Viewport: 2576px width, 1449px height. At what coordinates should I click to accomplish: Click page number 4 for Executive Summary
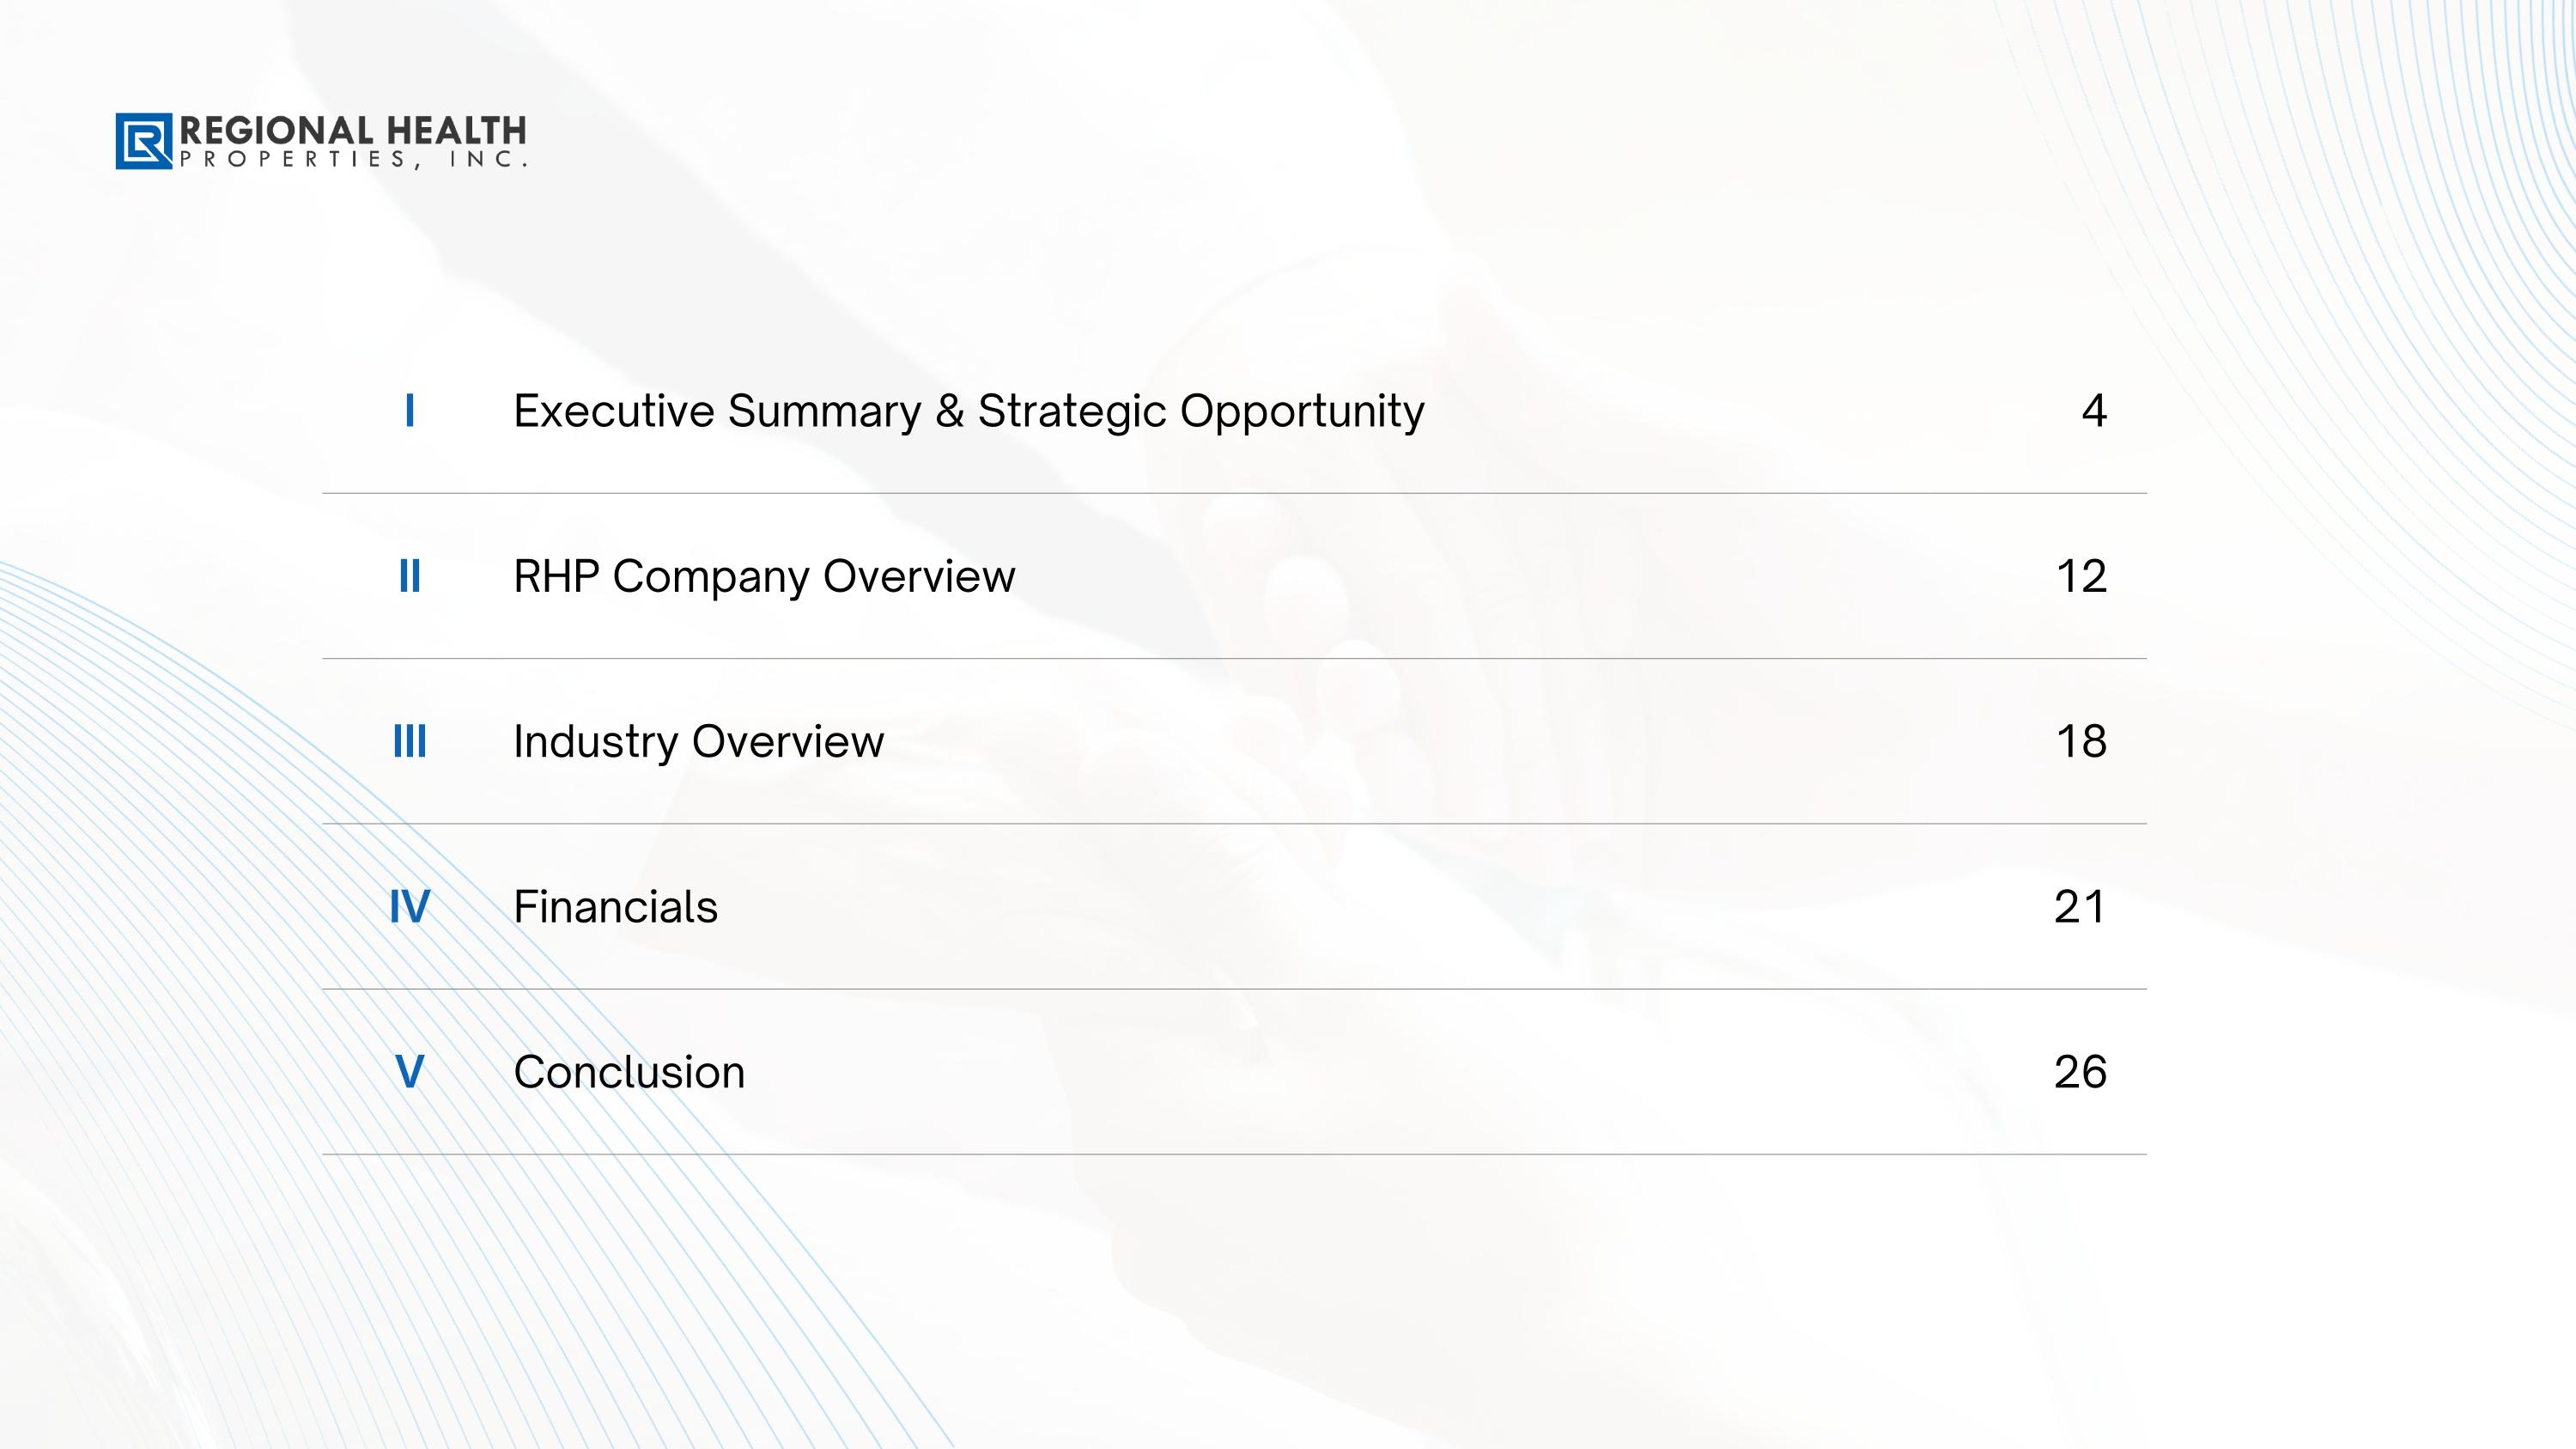pyautogui.click(x=2094, y=411)
